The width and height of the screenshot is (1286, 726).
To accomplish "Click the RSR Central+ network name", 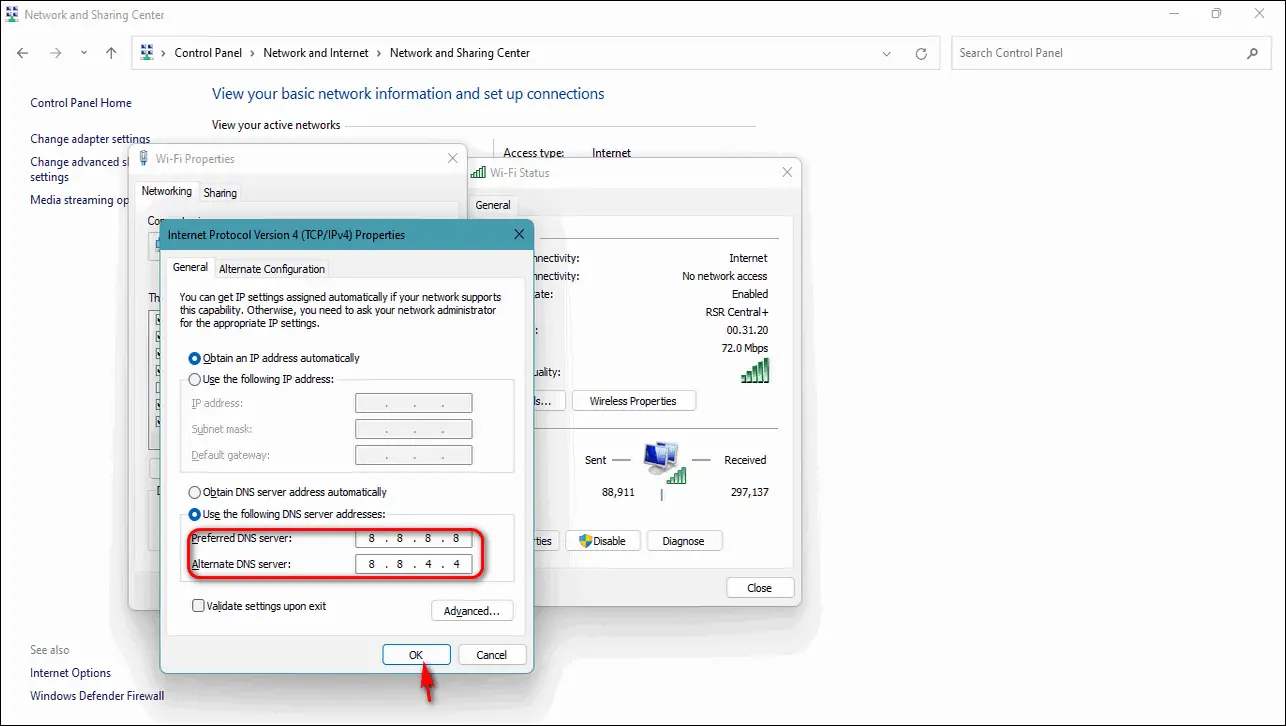I will pyautogui.click(x=737, y=312).
